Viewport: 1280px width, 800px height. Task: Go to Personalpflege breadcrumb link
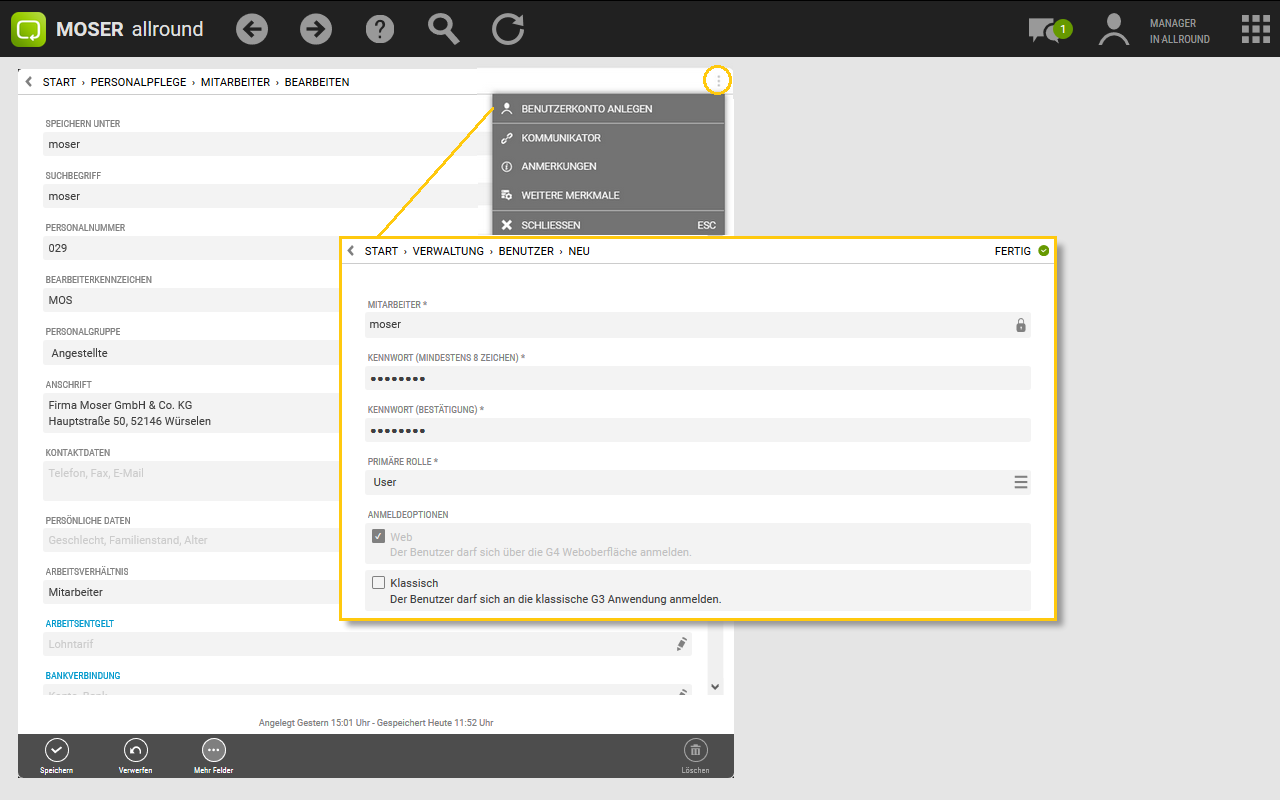[138, 82]
